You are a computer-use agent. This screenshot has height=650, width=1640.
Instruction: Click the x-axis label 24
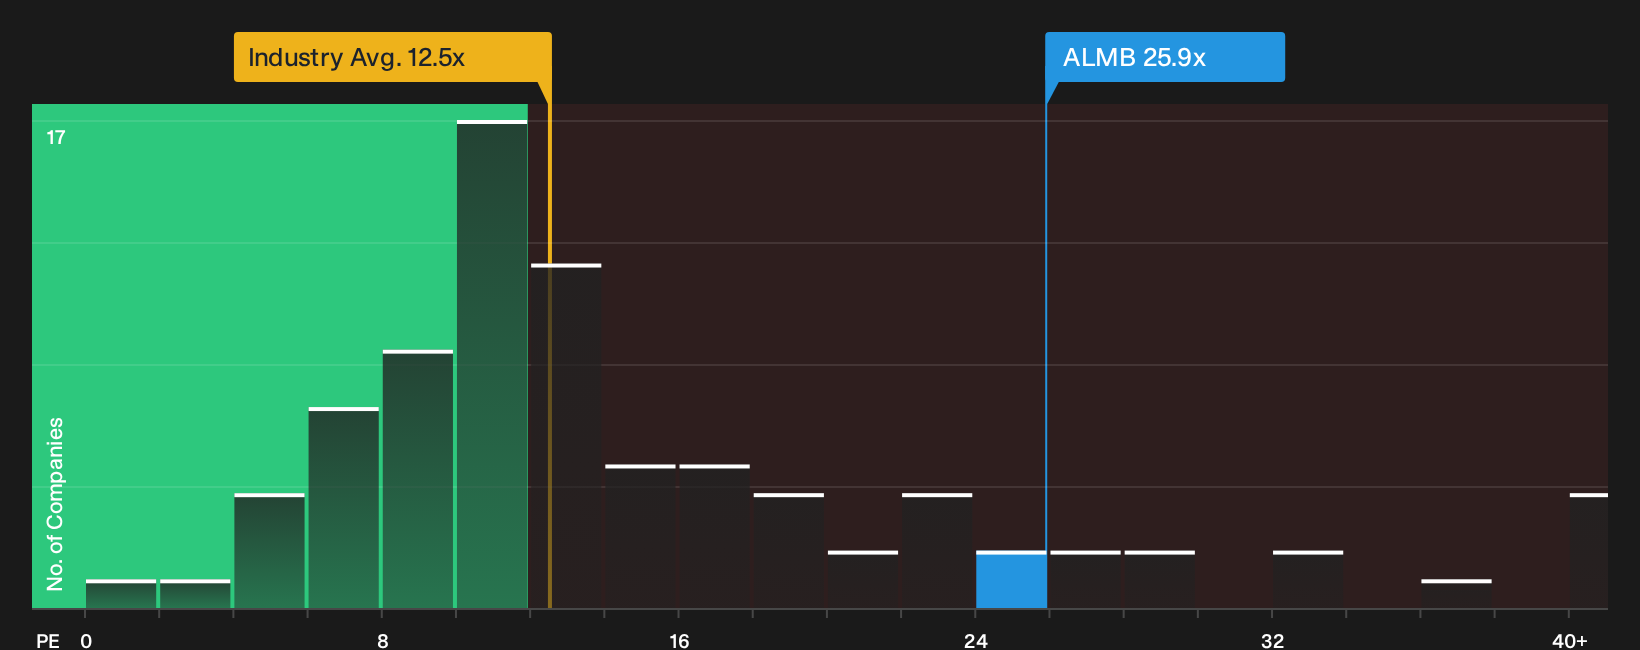[976, 640]
